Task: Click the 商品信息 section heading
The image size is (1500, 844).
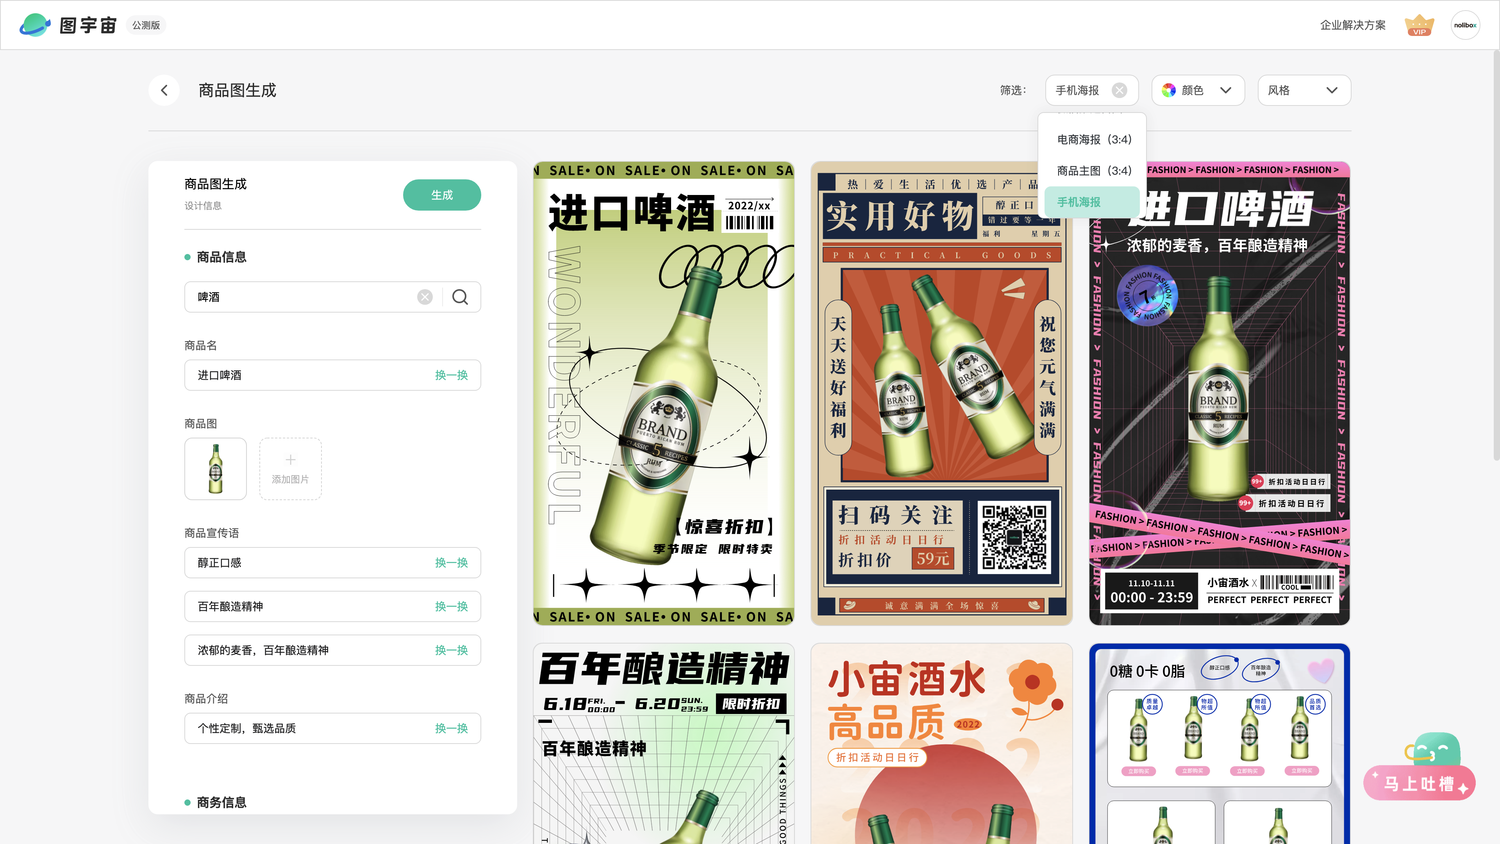Action: click(x=221, y=257)
